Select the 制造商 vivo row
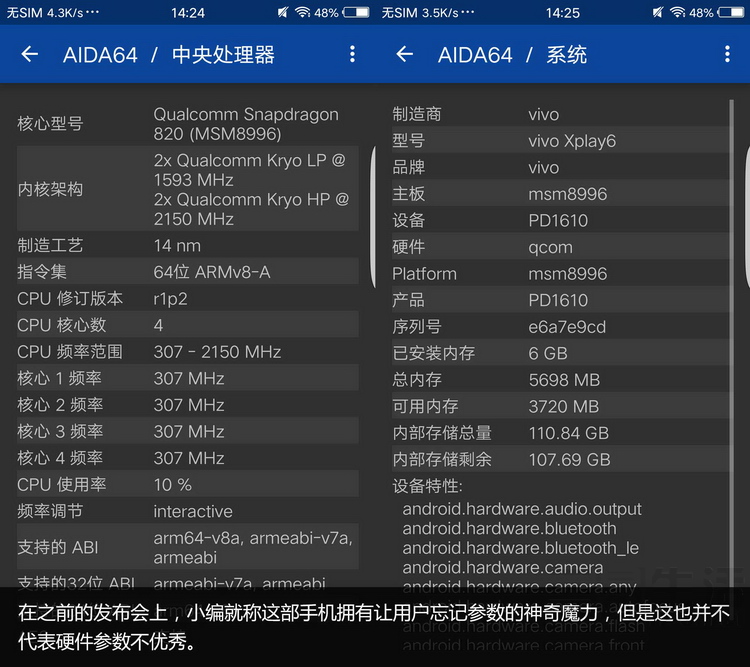Image resolution: width=750 pixels, height=667 pixels. 561,114
